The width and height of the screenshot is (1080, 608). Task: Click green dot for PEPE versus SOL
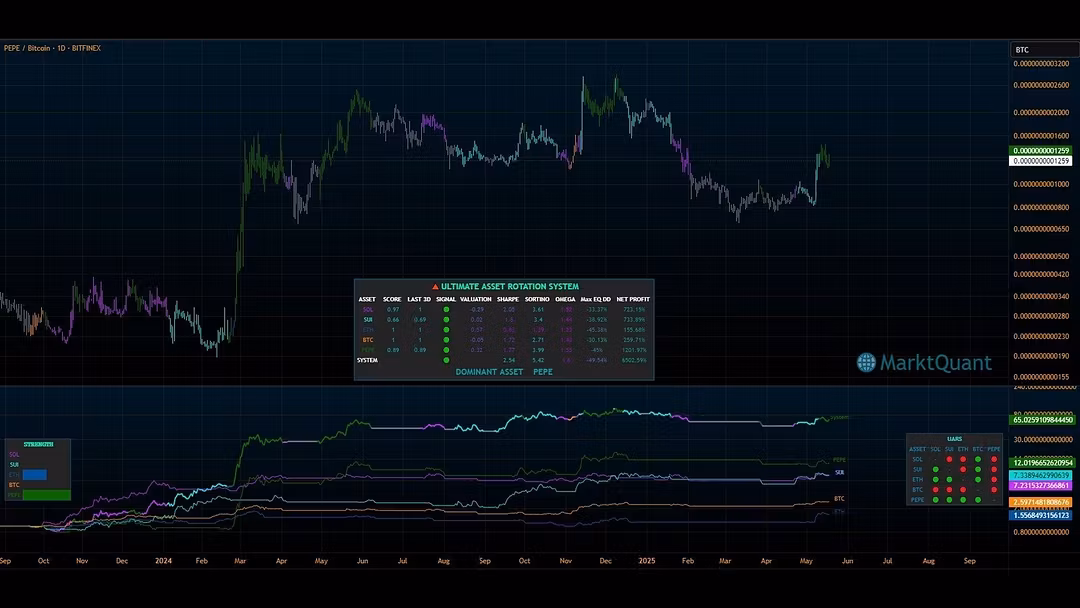934,499
